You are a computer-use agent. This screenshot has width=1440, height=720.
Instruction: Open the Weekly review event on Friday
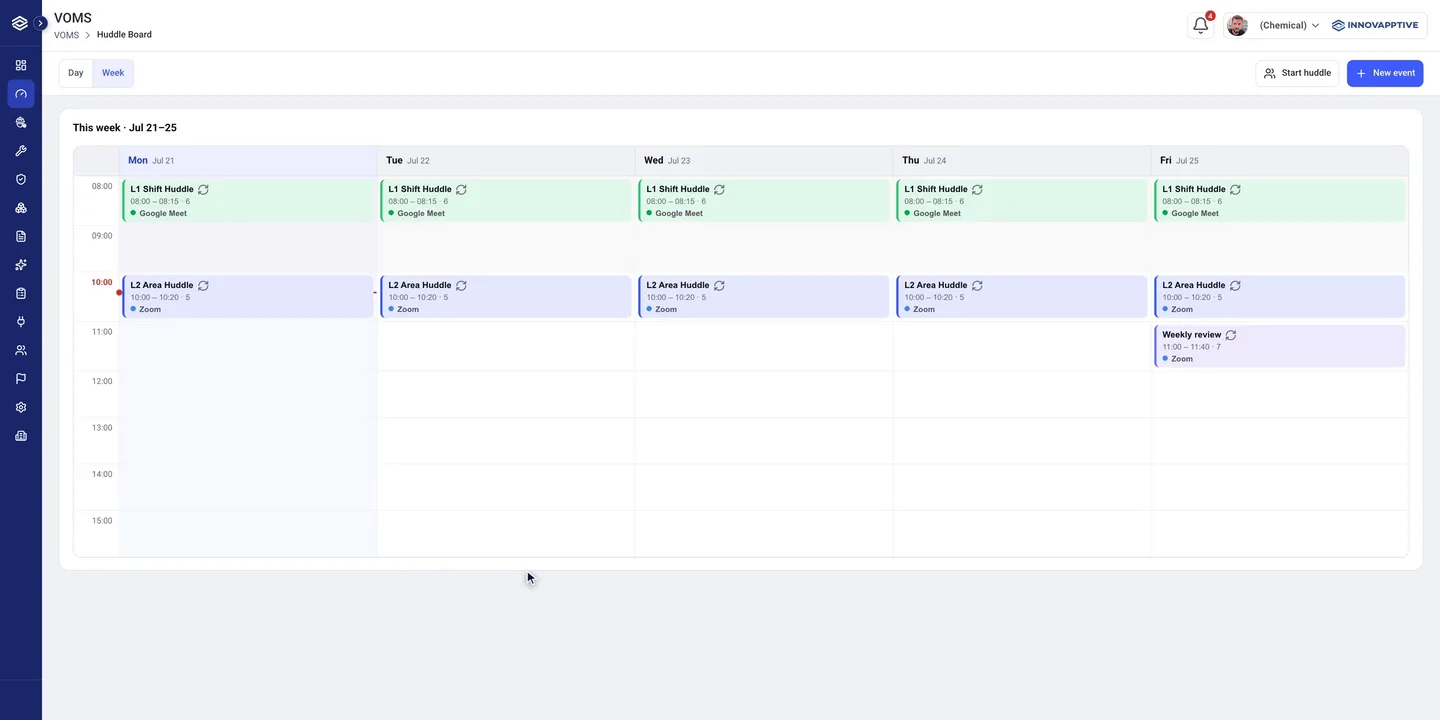[x=1280, y=346]
